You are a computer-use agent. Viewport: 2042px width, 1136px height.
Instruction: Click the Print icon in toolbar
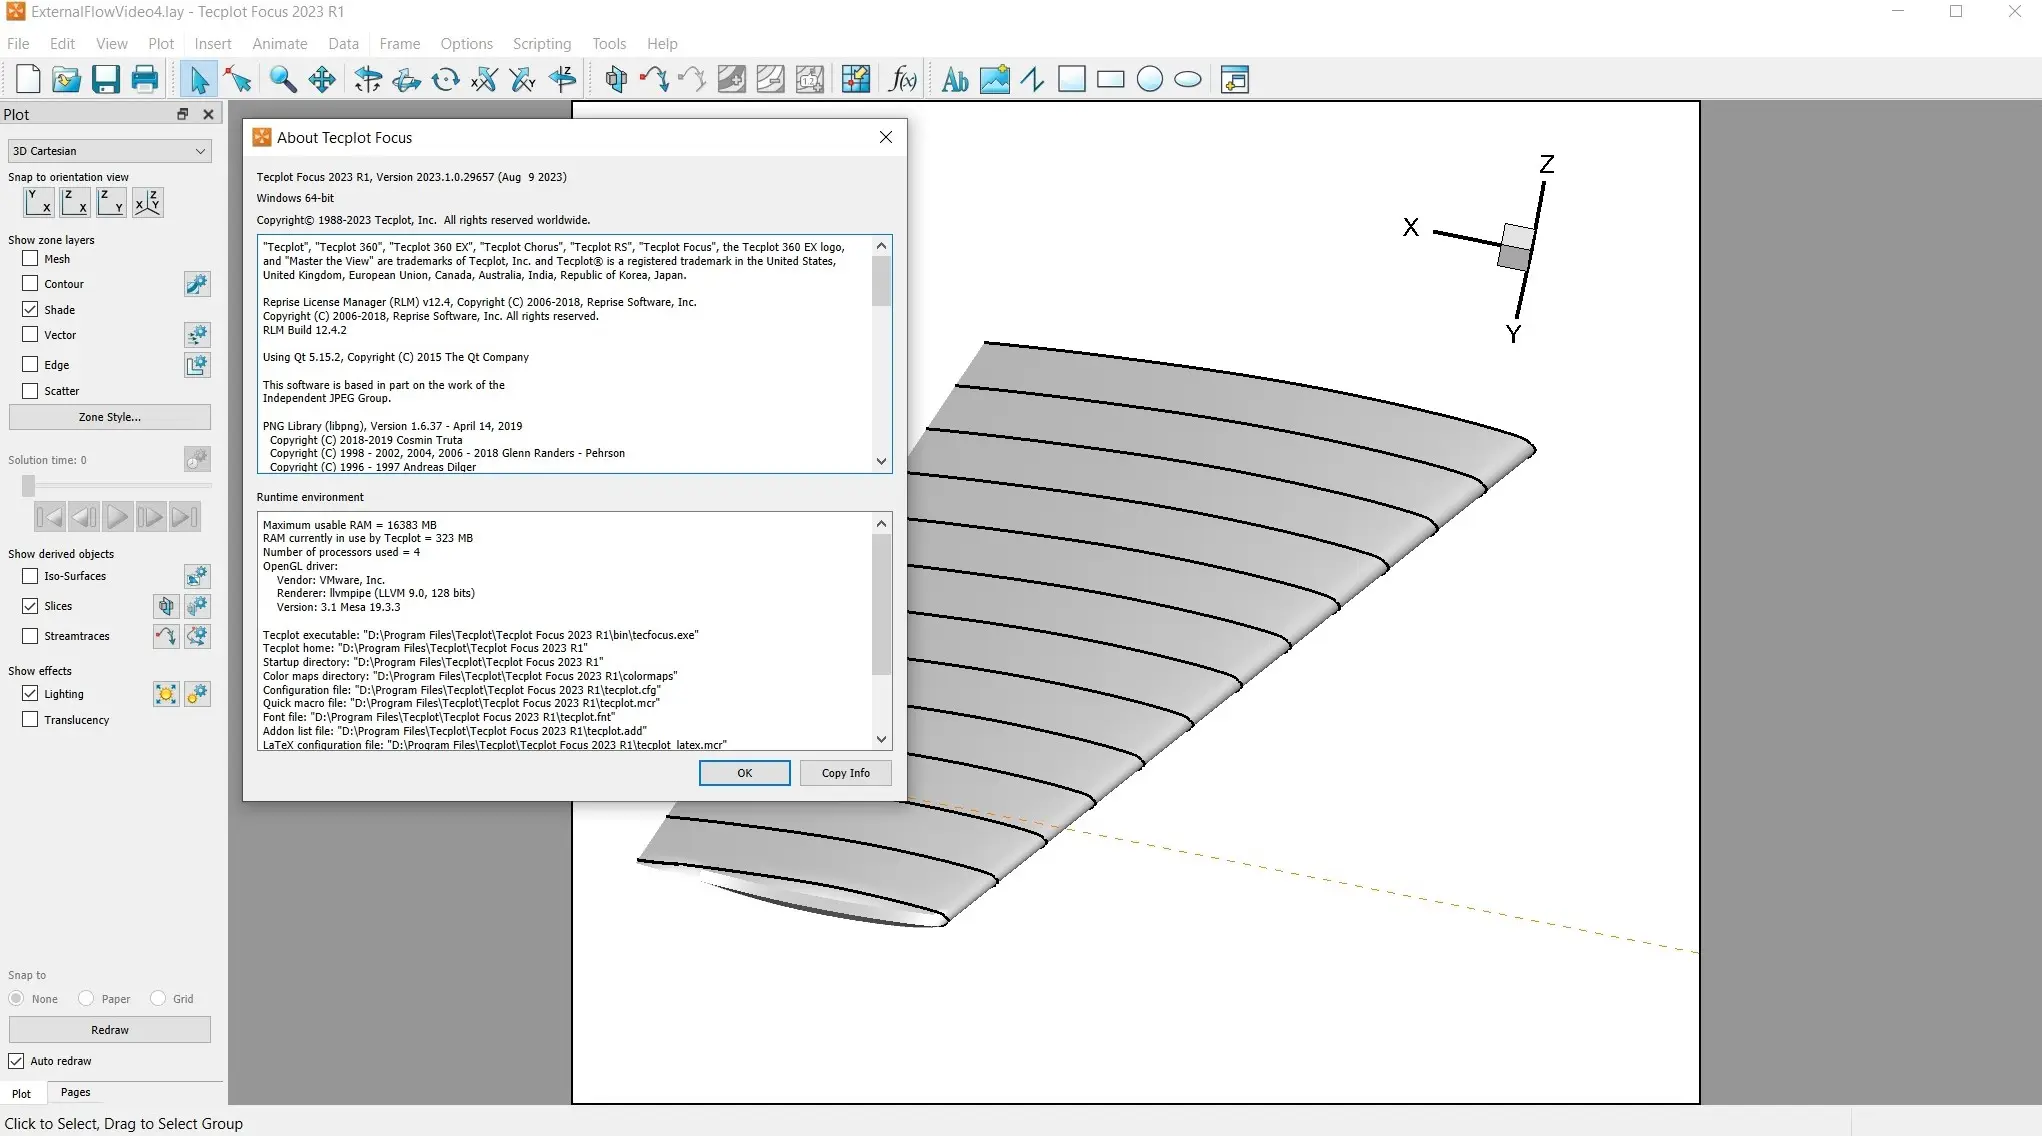coord(145,79)
